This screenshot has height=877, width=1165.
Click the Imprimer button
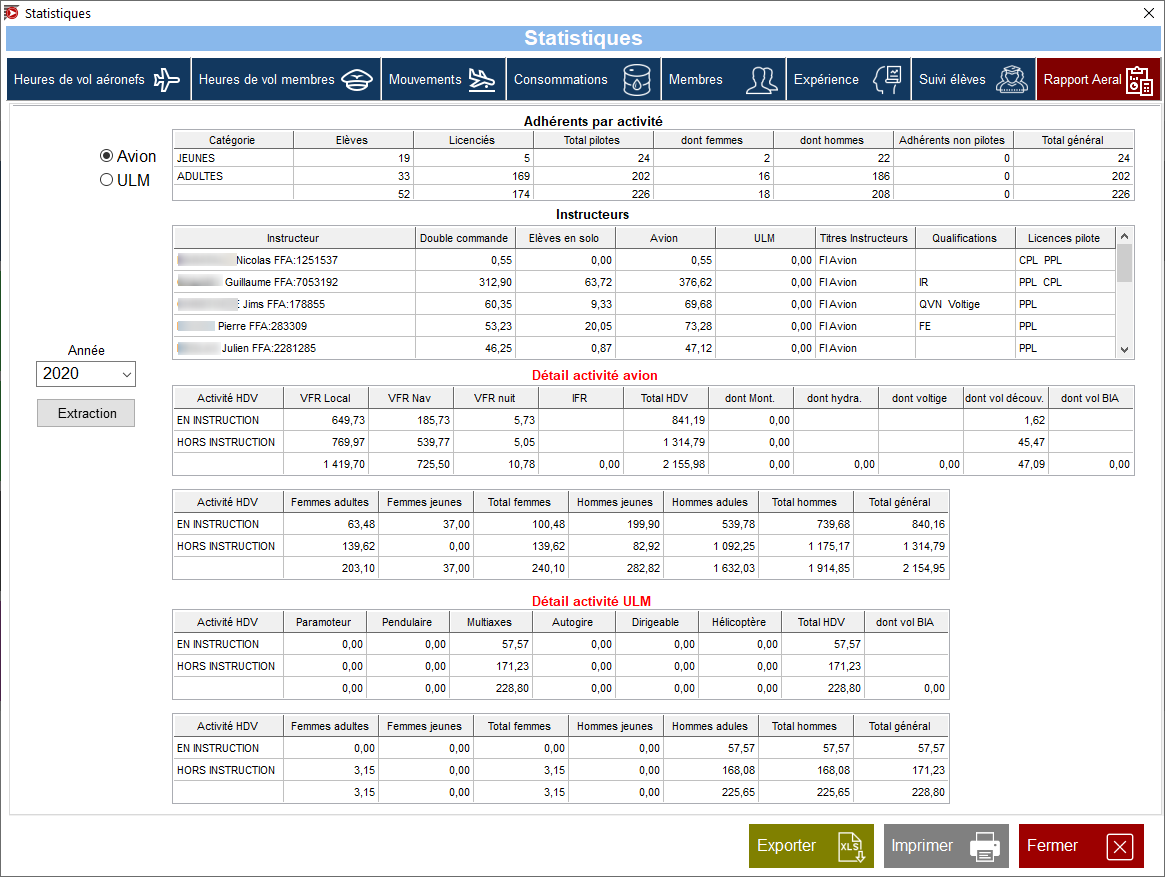[x=946, y=846]
